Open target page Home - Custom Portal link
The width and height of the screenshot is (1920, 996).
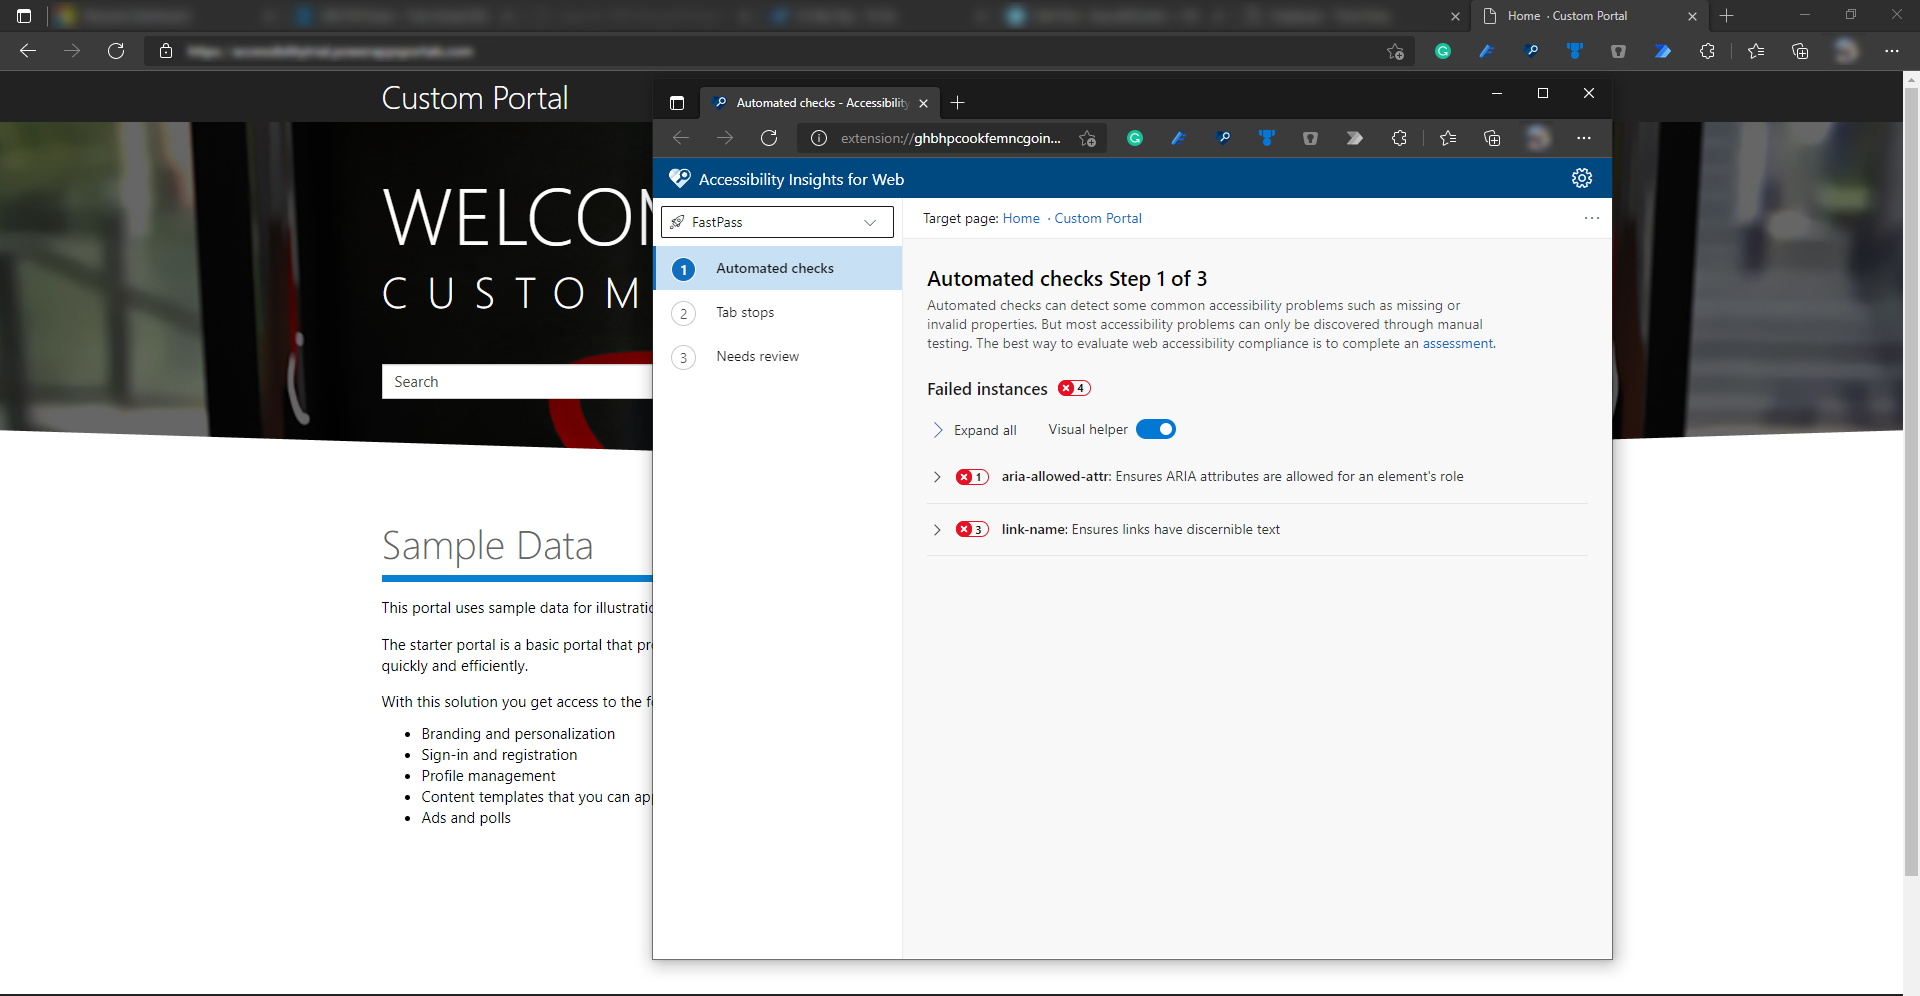point(1072,218)
